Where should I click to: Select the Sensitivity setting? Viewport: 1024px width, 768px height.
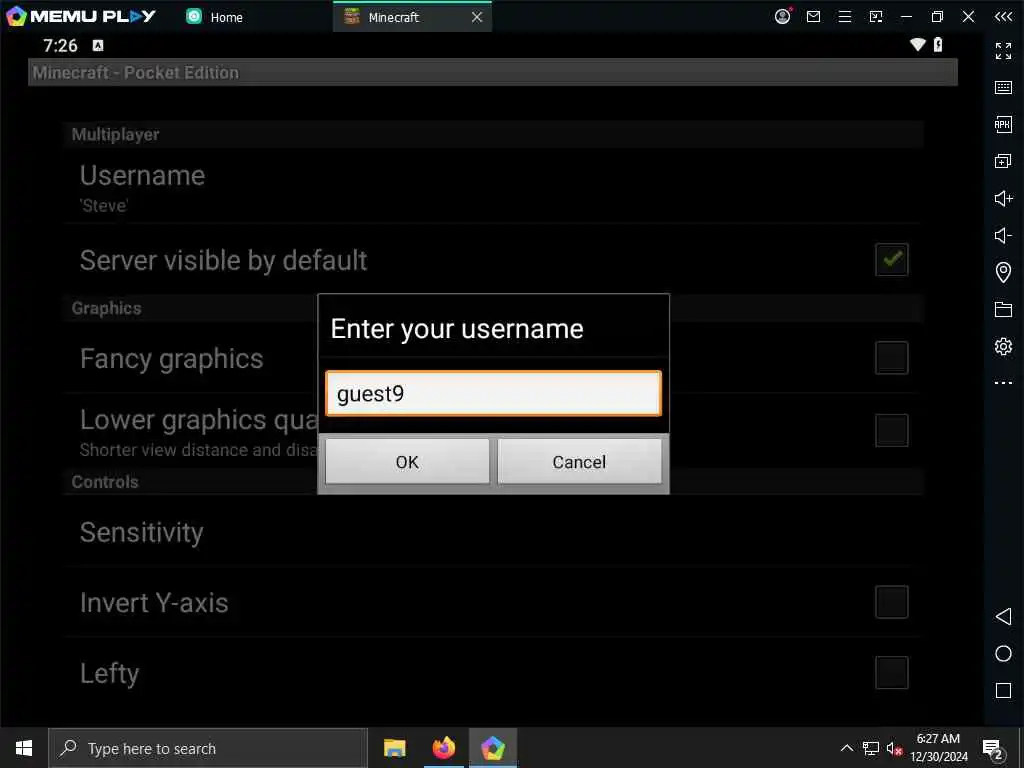tap(493, 532)
